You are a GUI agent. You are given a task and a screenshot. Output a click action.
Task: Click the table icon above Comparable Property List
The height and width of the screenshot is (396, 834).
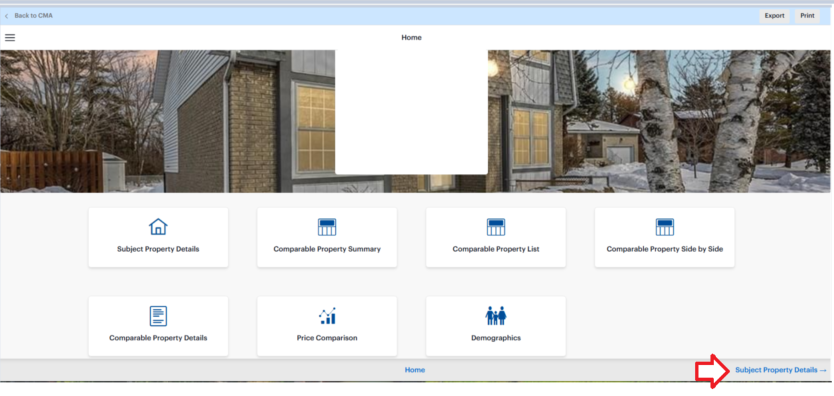496,227
